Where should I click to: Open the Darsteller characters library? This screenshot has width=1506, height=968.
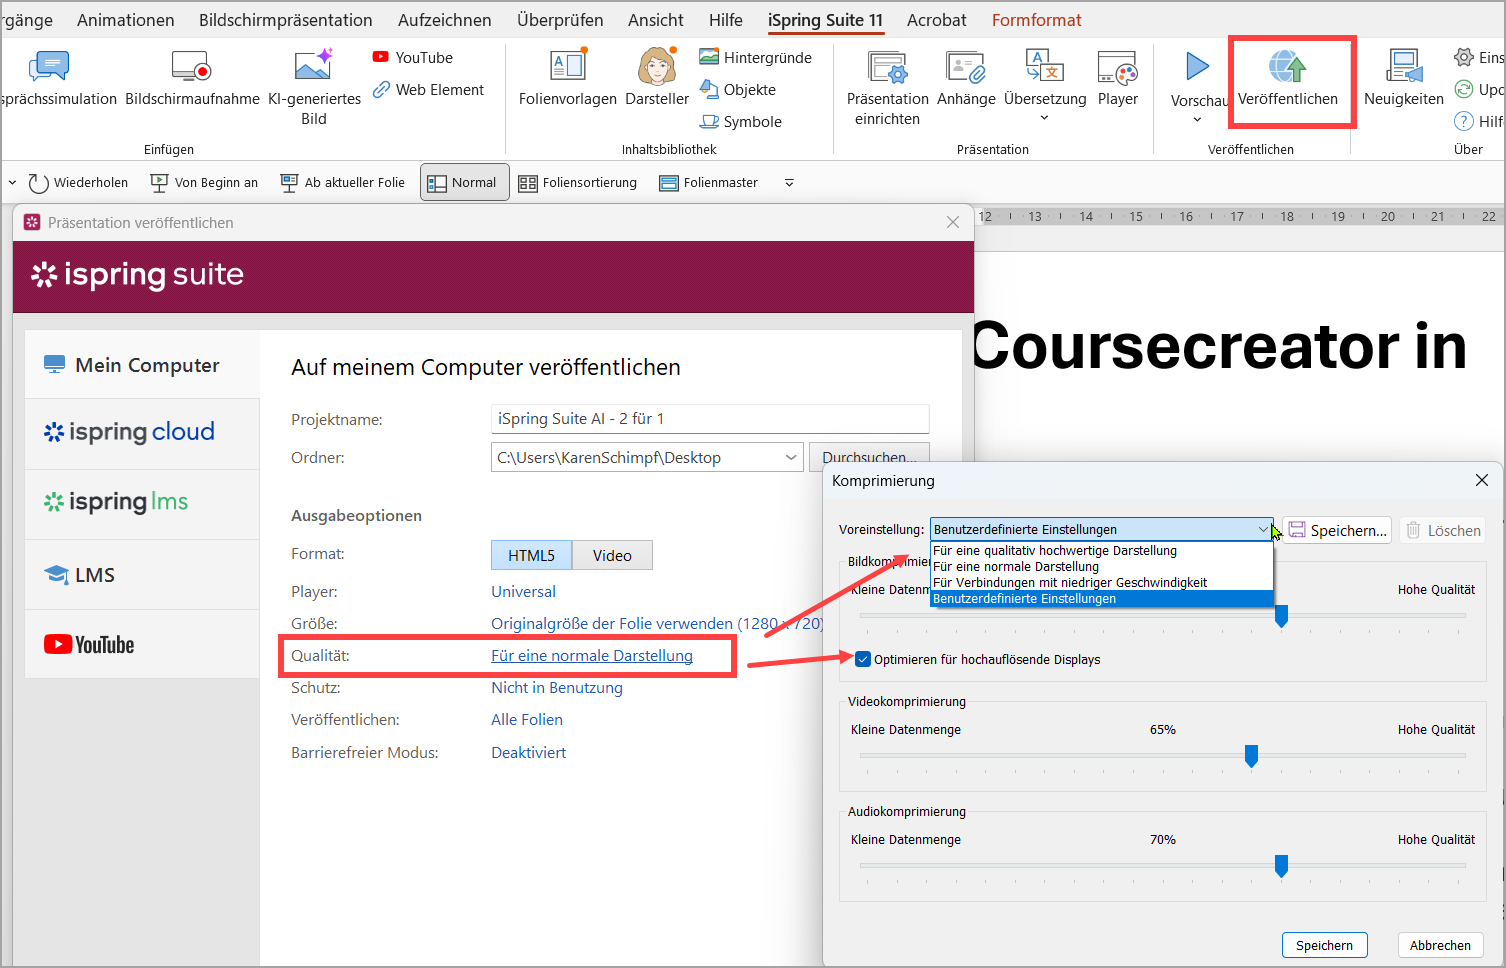coord(656,69)
